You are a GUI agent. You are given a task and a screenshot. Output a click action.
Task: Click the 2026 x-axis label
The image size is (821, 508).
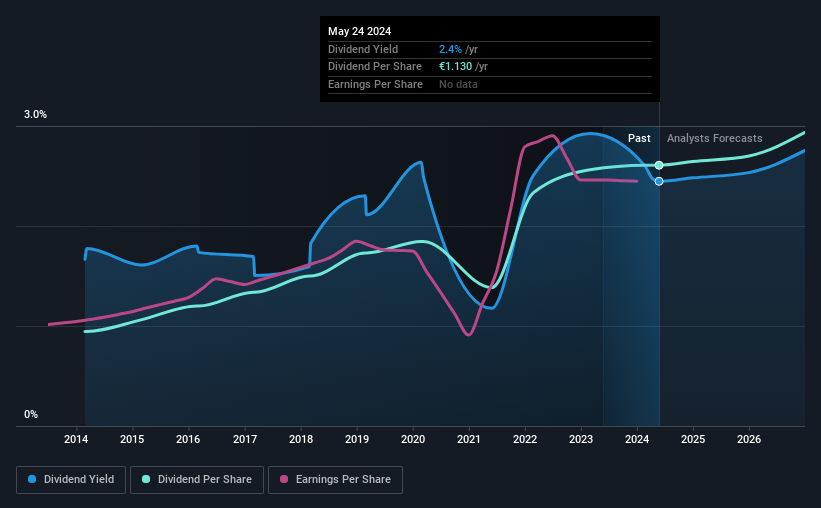pos(749,439)
